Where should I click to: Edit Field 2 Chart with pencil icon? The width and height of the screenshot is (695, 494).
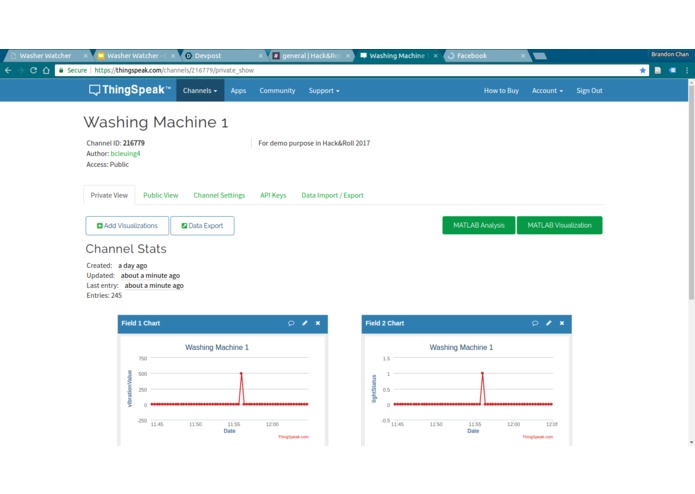[x=549, y=323]
